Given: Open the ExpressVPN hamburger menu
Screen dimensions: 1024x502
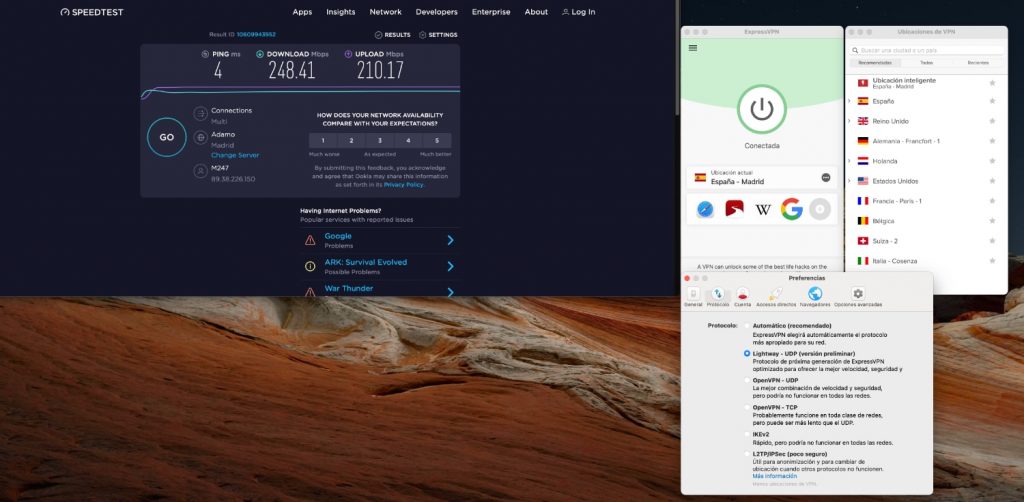Looking at the screenshot, I should click(x=693, y=48).
